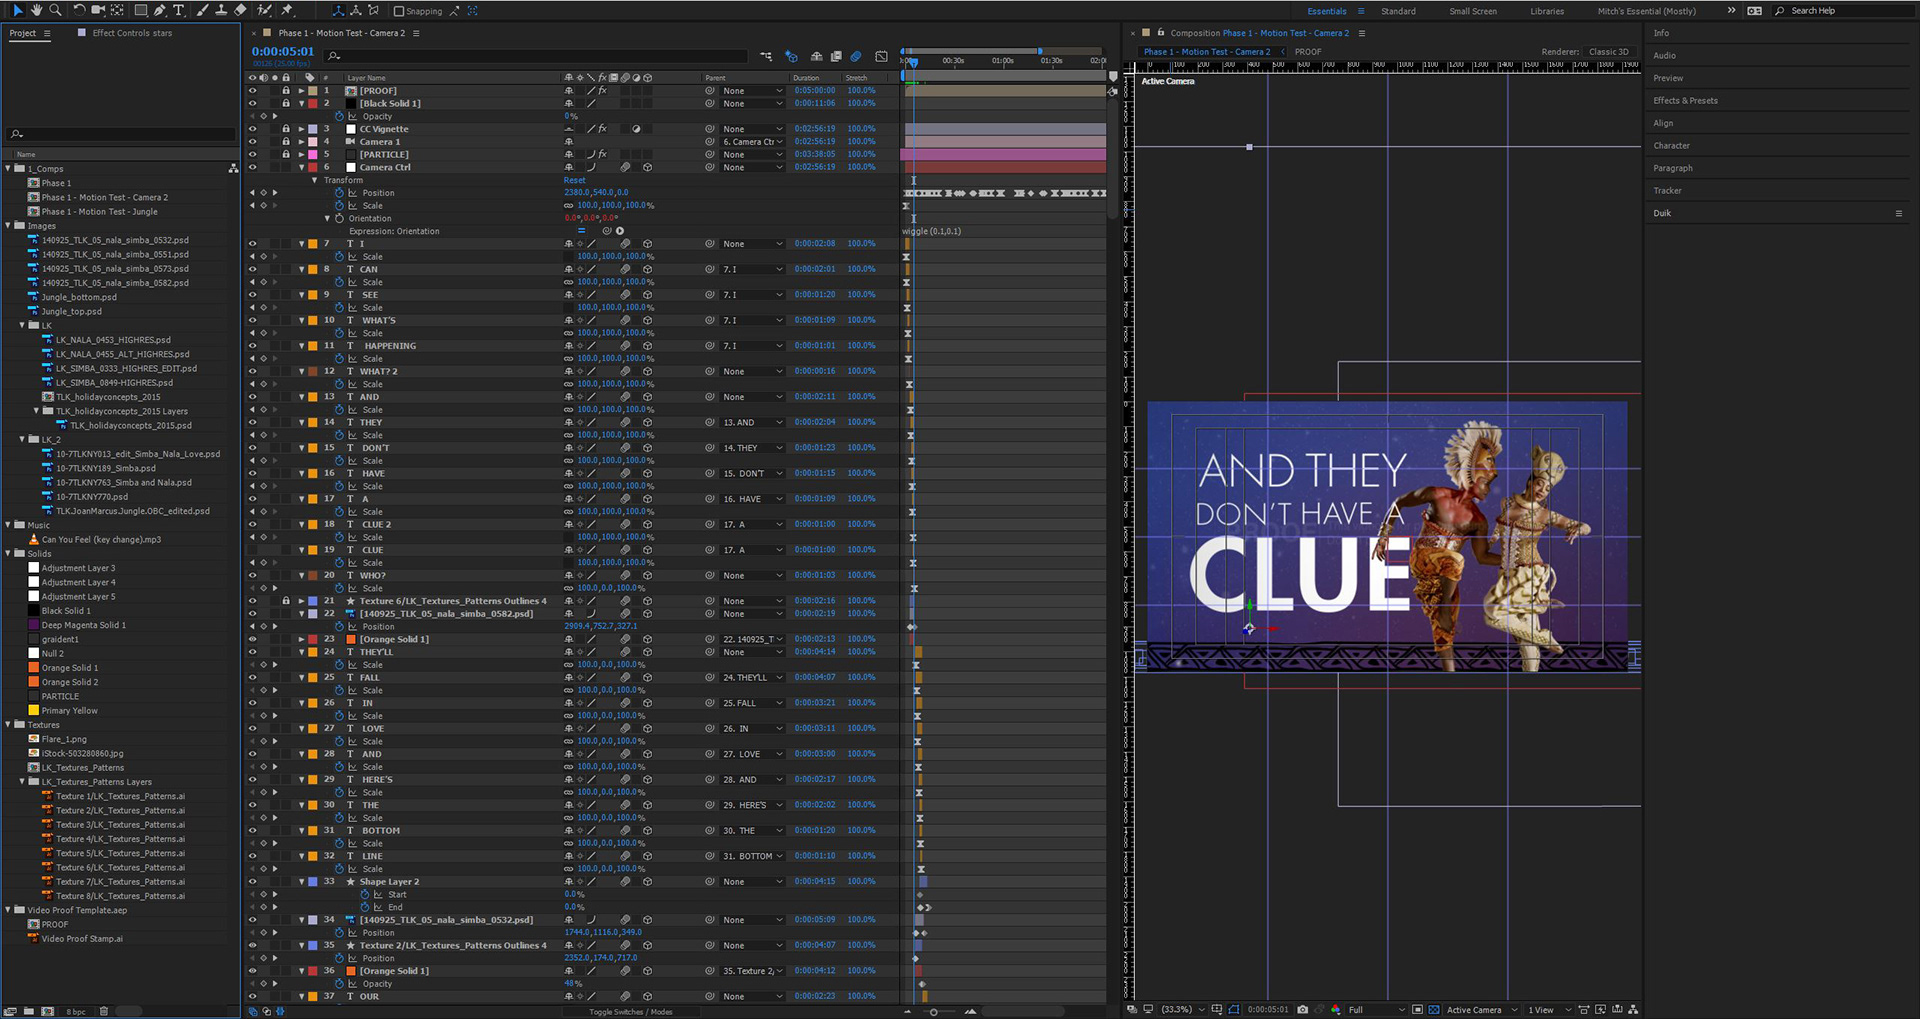Select the Hand tool
Image resolution: width=1920 pixels, height=1019 pixels.
point(36,10)
